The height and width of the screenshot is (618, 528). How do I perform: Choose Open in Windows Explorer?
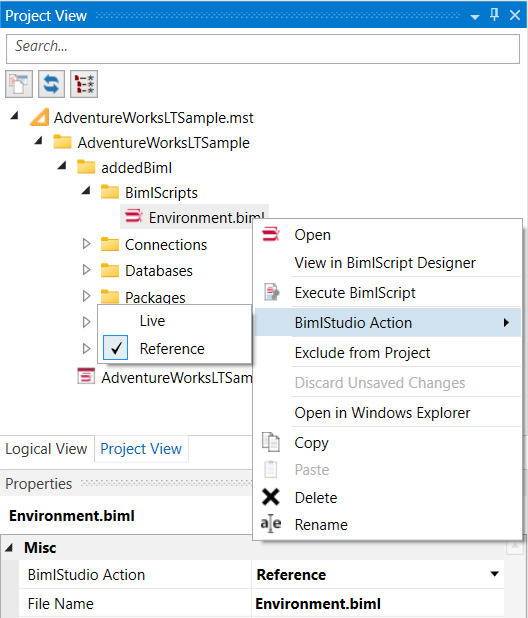[388, 412]
